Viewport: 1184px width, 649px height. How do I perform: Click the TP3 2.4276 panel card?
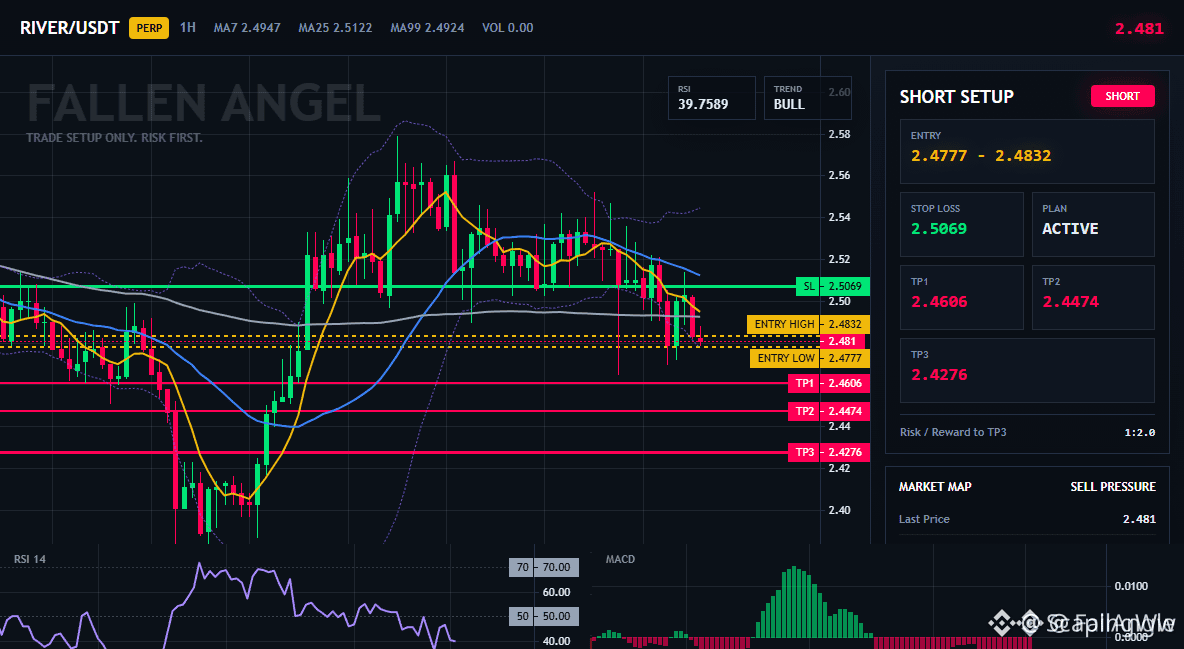tap(1027, 370)
